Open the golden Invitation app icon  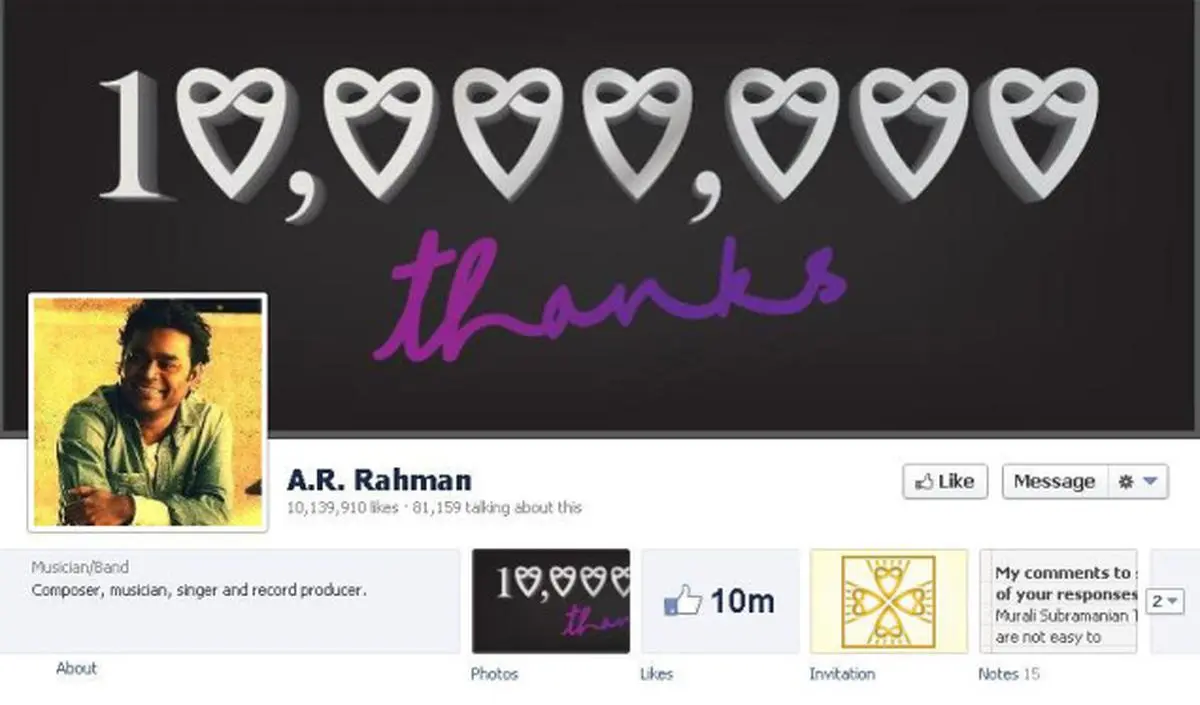[x=889, y=601]
